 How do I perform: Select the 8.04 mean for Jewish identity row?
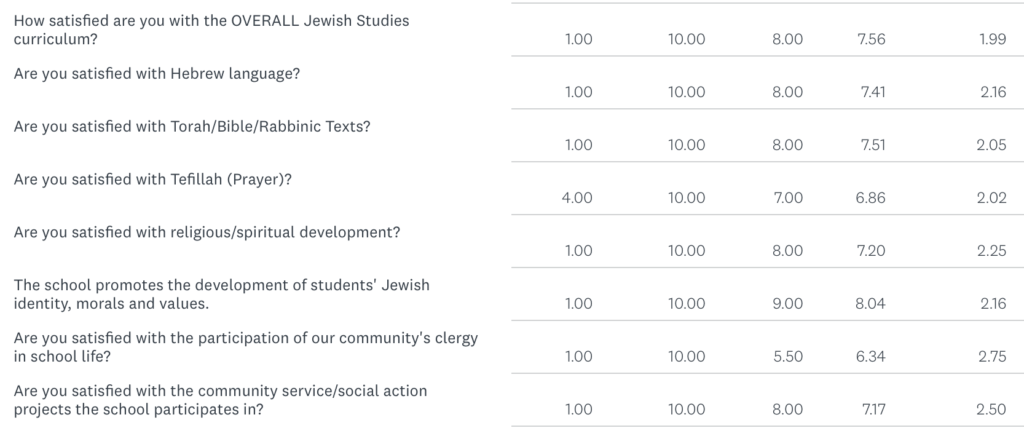click(x=871, y=304)
